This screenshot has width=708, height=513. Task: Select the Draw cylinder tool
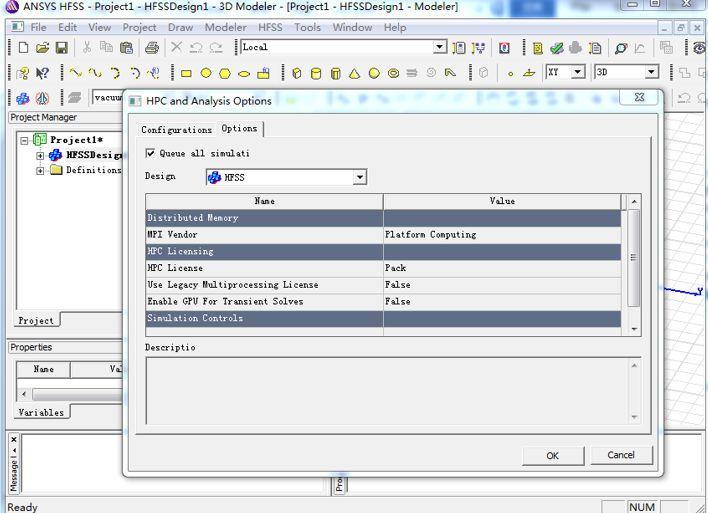(x=316, y=73)
